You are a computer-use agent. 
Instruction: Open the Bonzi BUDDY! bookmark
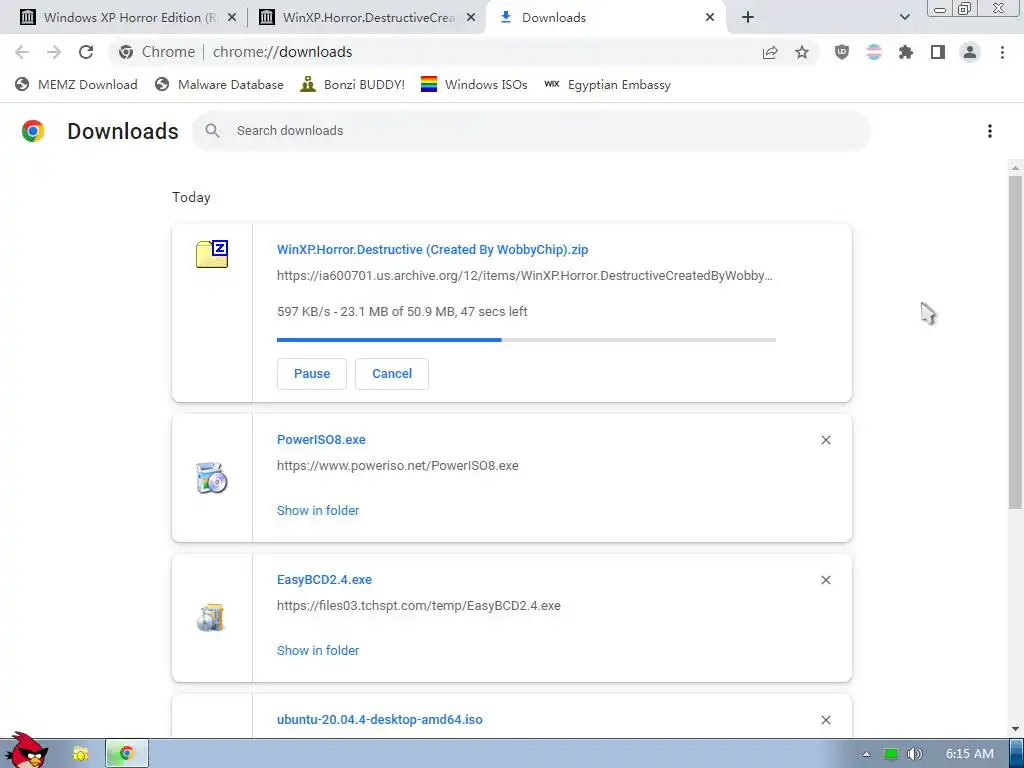353,85
